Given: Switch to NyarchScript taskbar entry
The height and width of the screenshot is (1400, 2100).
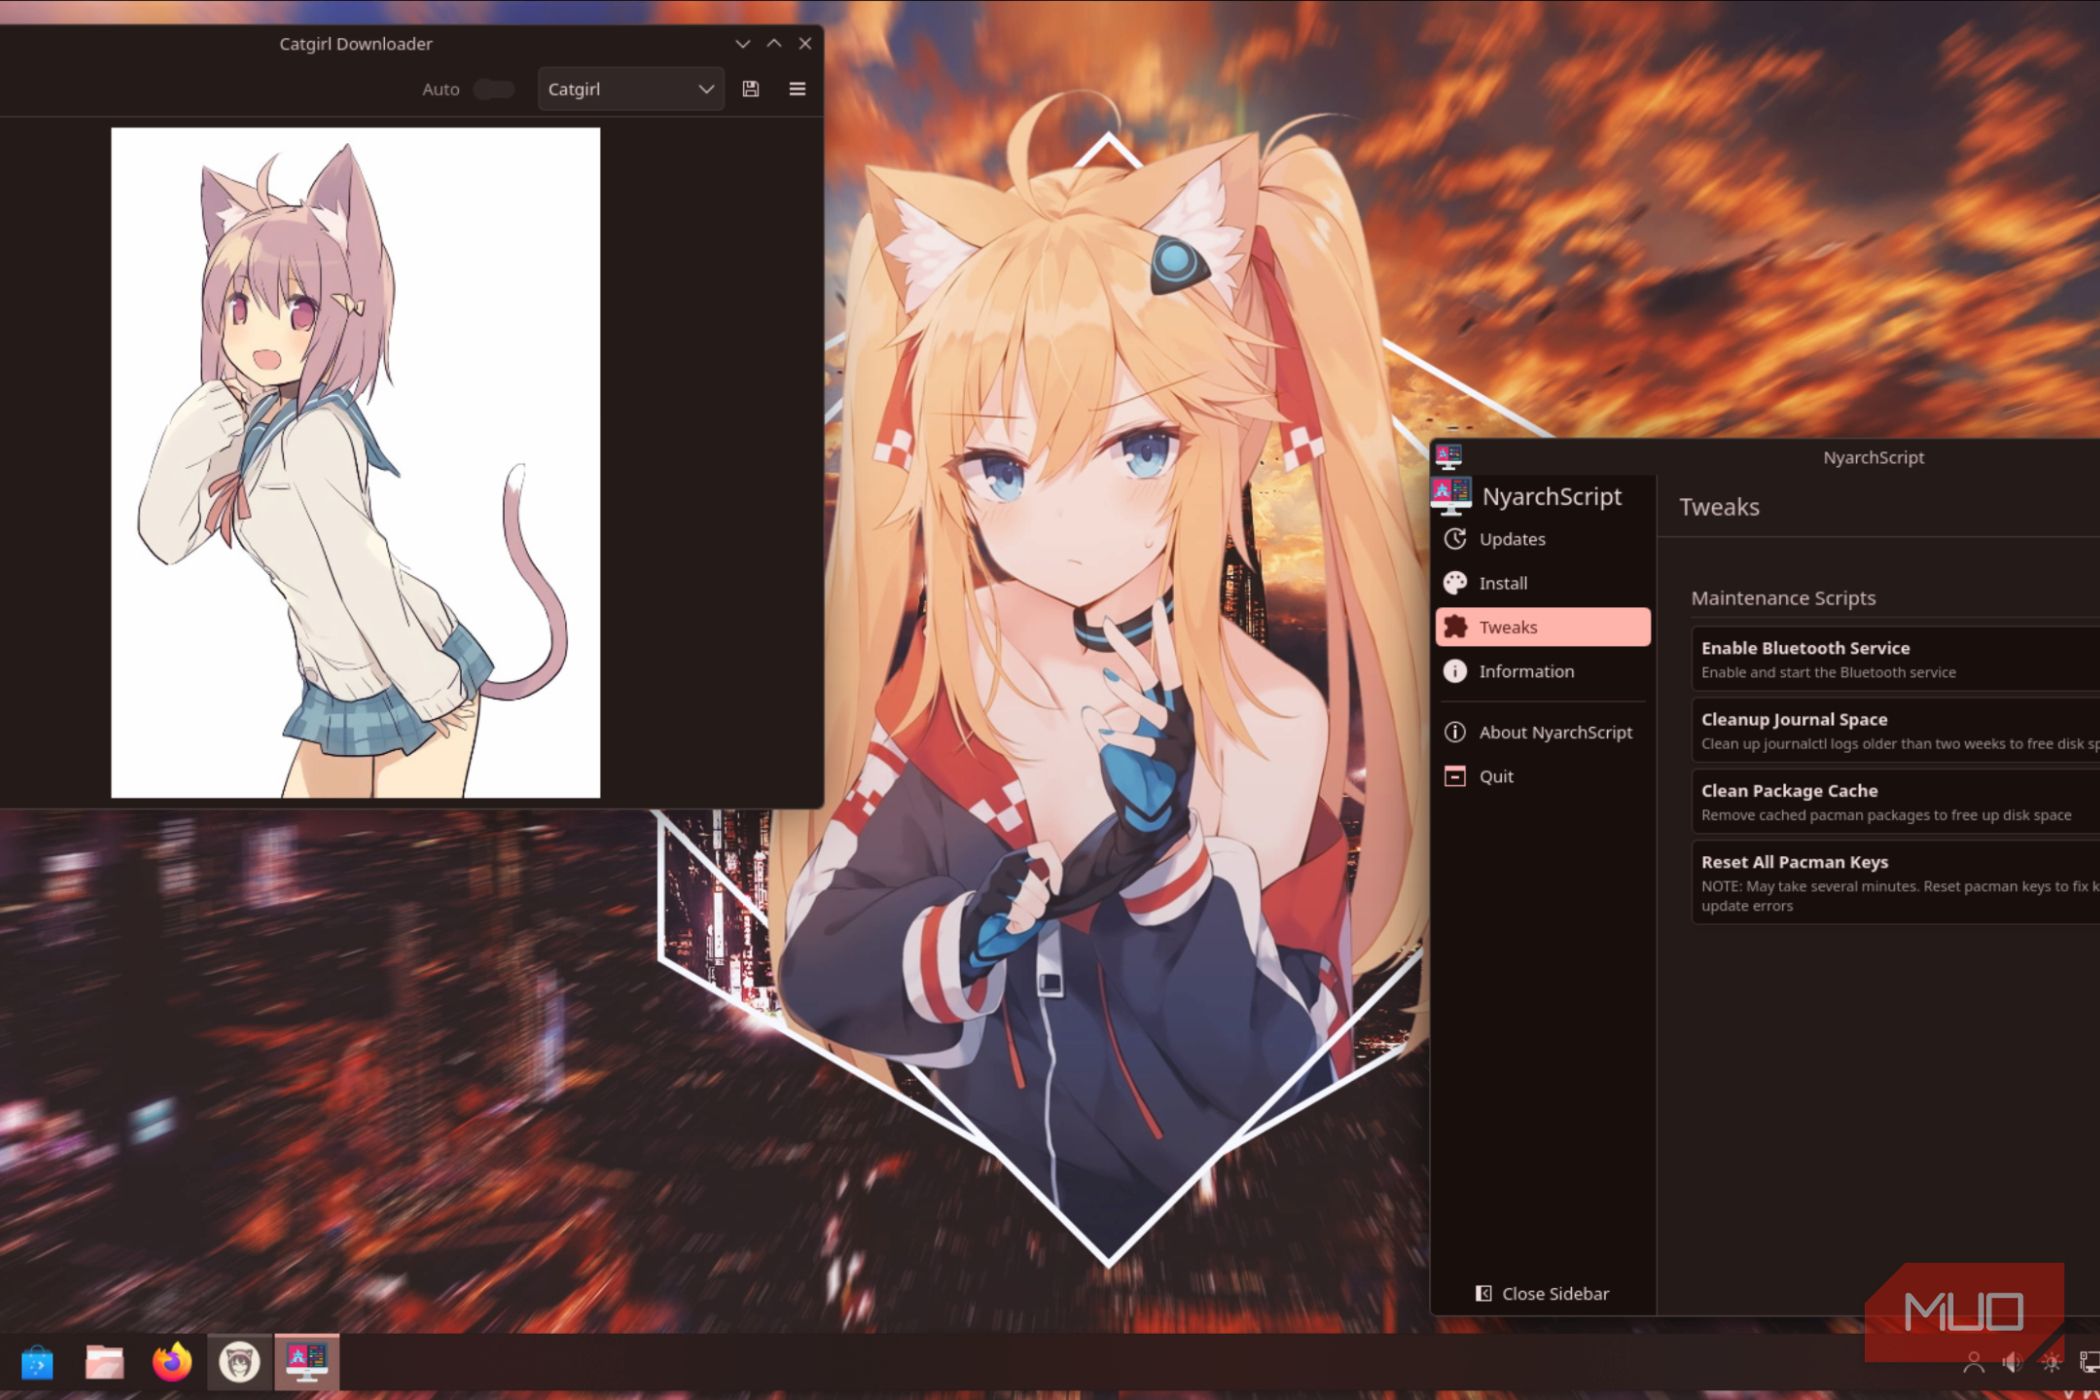Looking at the screenshot, I should [307, 1362].
